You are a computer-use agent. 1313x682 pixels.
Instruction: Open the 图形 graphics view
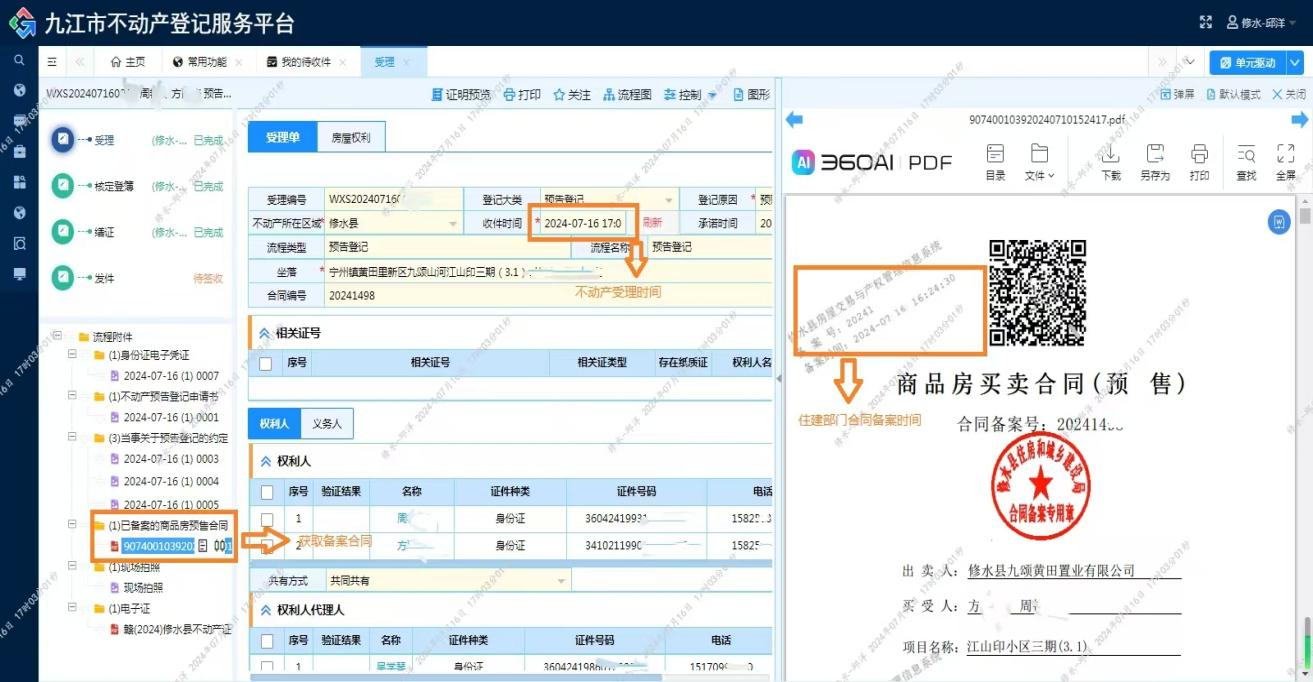pos(752,94)
